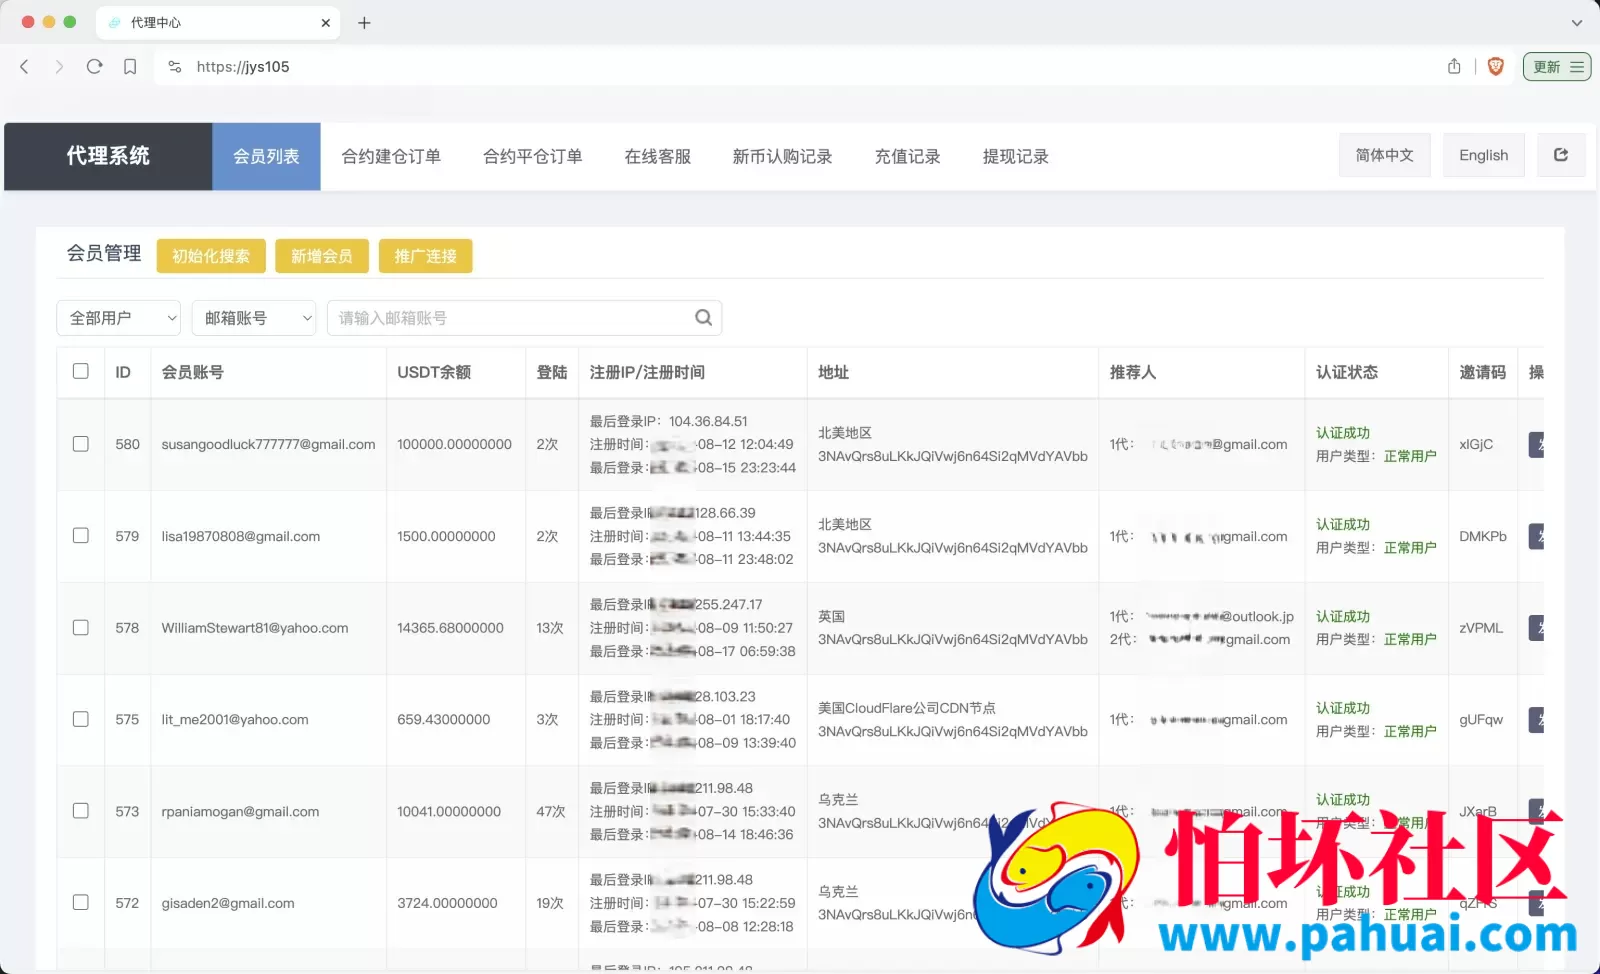Viewport: 1600px width, 974px height.
Task: Click the 注册IP/注册时间 column header
Action: click(647, 372)
